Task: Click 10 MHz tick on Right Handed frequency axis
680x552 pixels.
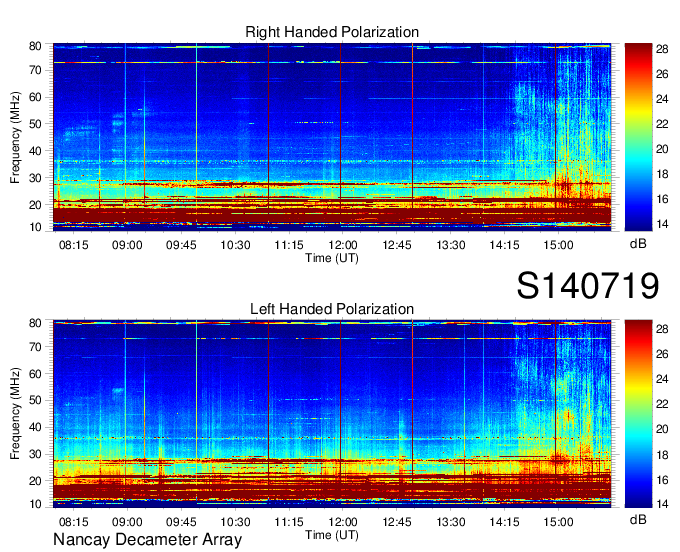Action: 35,227
